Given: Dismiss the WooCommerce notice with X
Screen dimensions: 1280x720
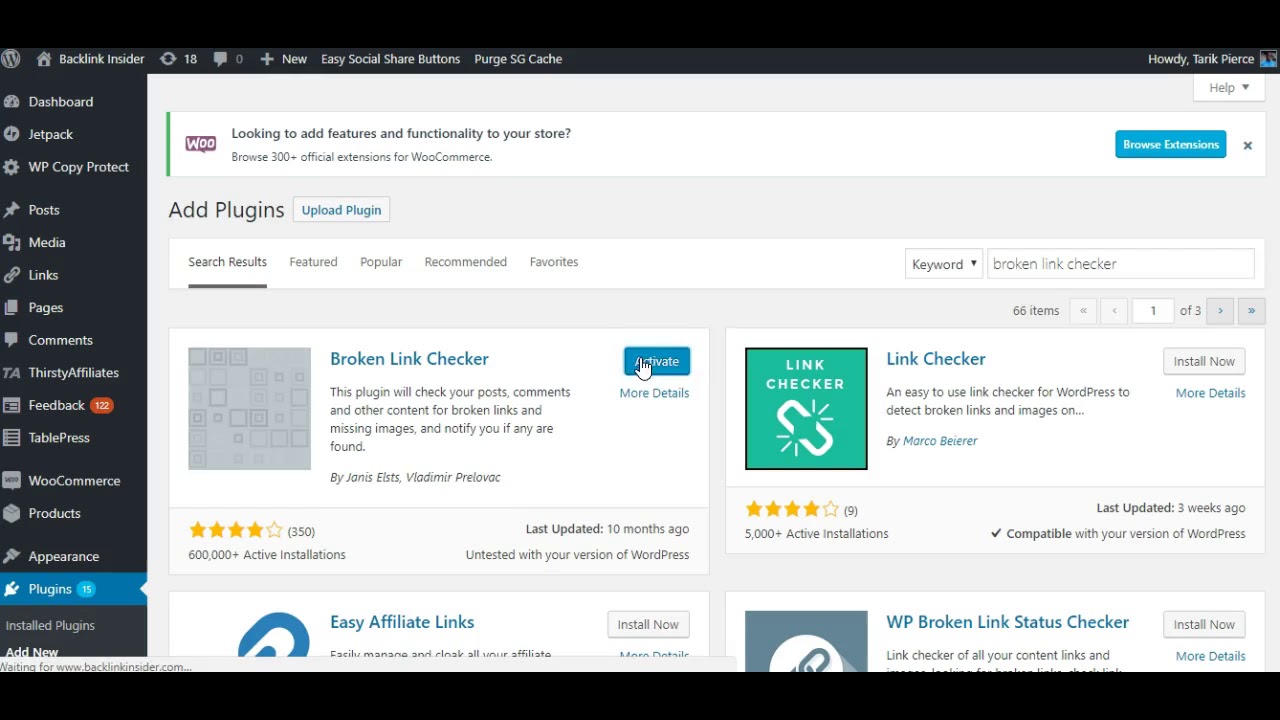Looking at the screenshot, I should pos(1247,145).
